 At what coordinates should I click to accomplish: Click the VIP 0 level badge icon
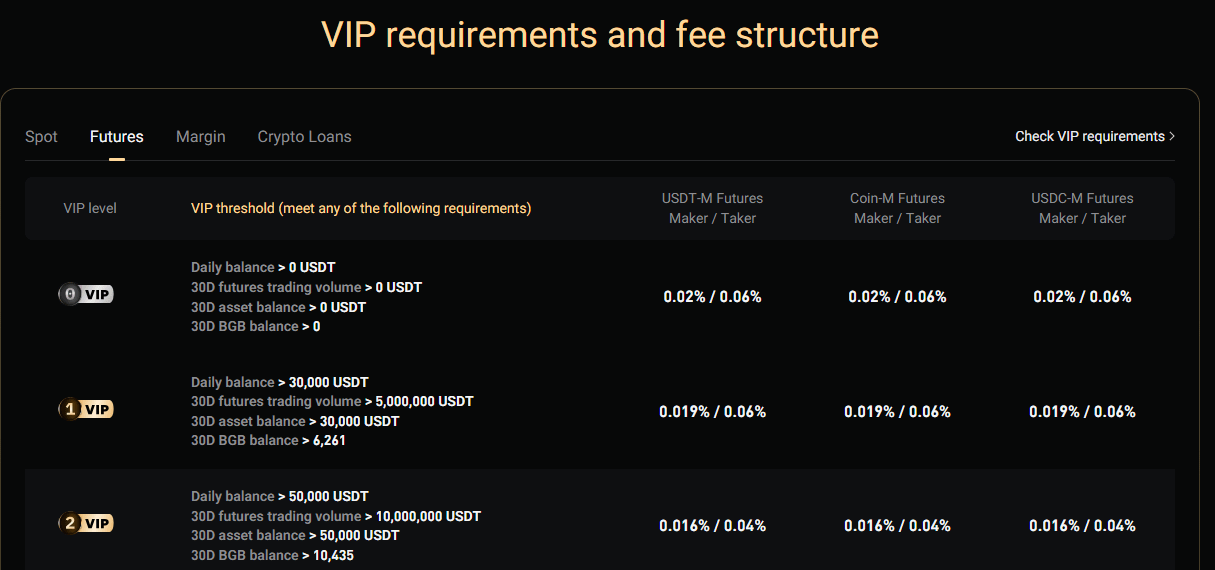point(86,294)
